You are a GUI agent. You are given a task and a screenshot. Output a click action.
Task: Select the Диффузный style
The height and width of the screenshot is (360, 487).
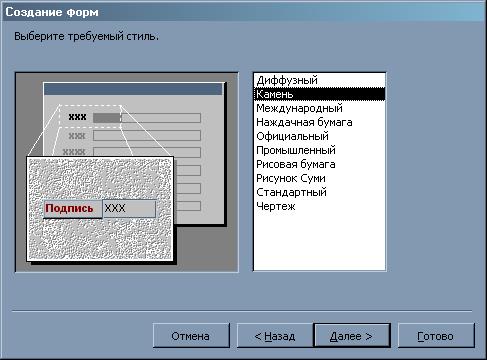[x=319, y=80]
